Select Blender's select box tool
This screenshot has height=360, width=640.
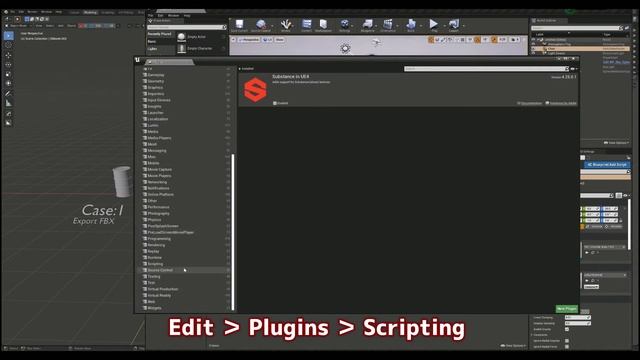tap(8, 36)
